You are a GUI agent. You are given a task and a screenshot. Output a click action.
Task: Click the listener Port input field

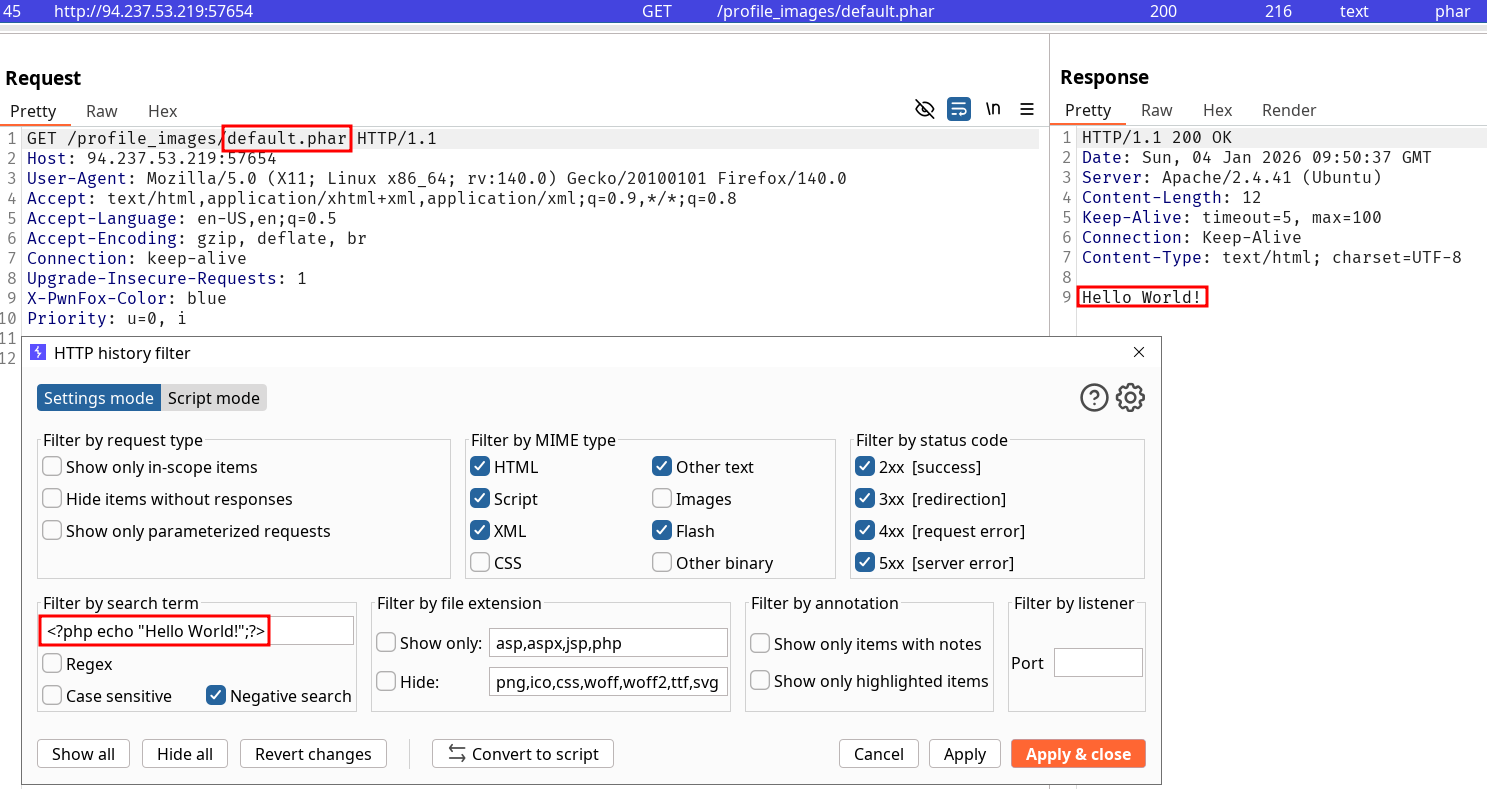1097,663
